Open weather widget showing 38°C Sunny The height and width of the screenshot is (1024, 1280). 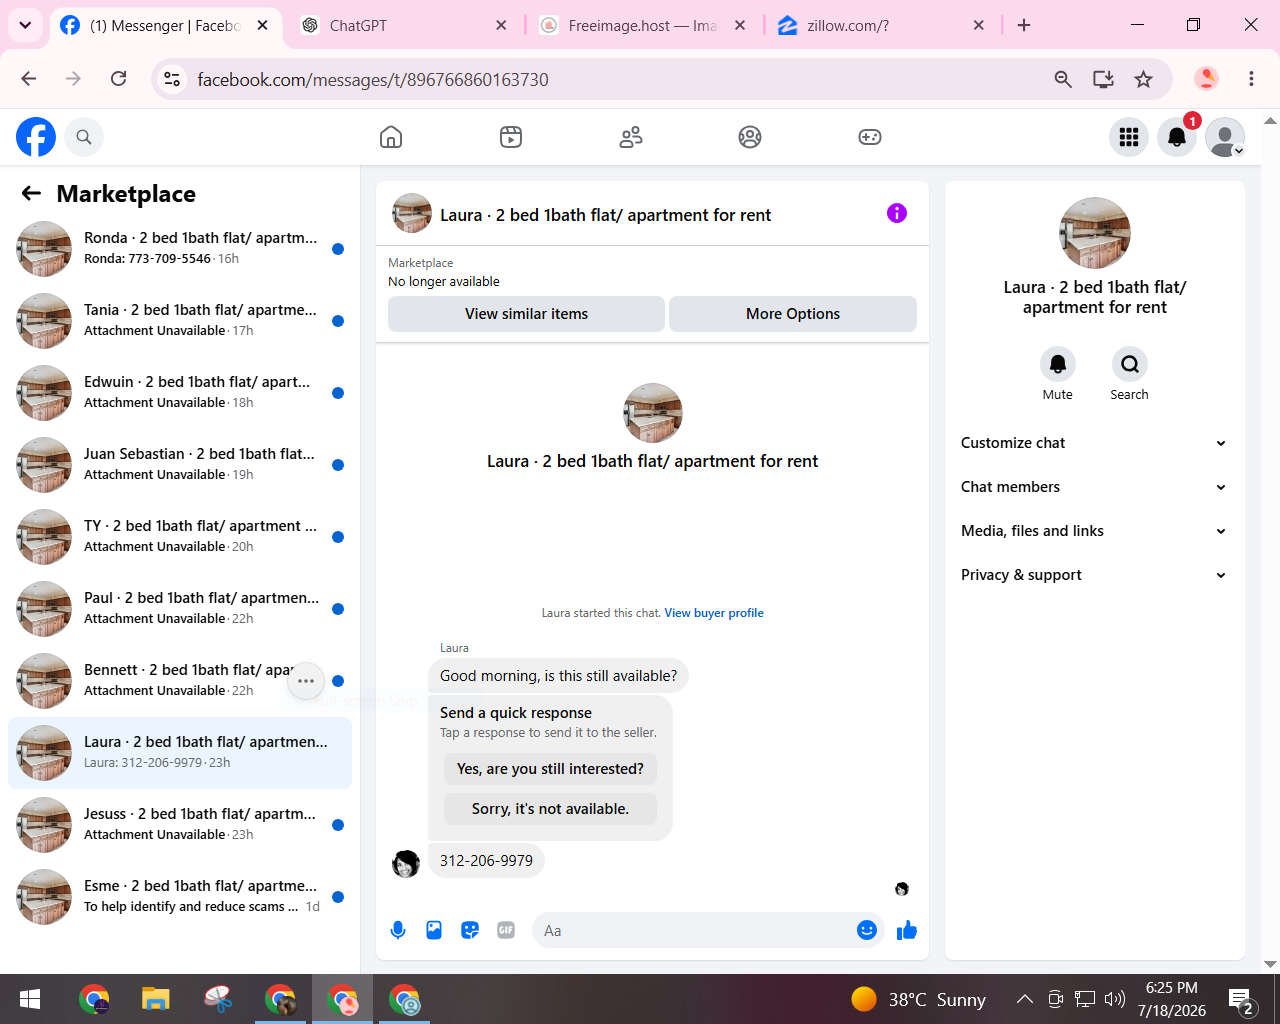[918, 999]
